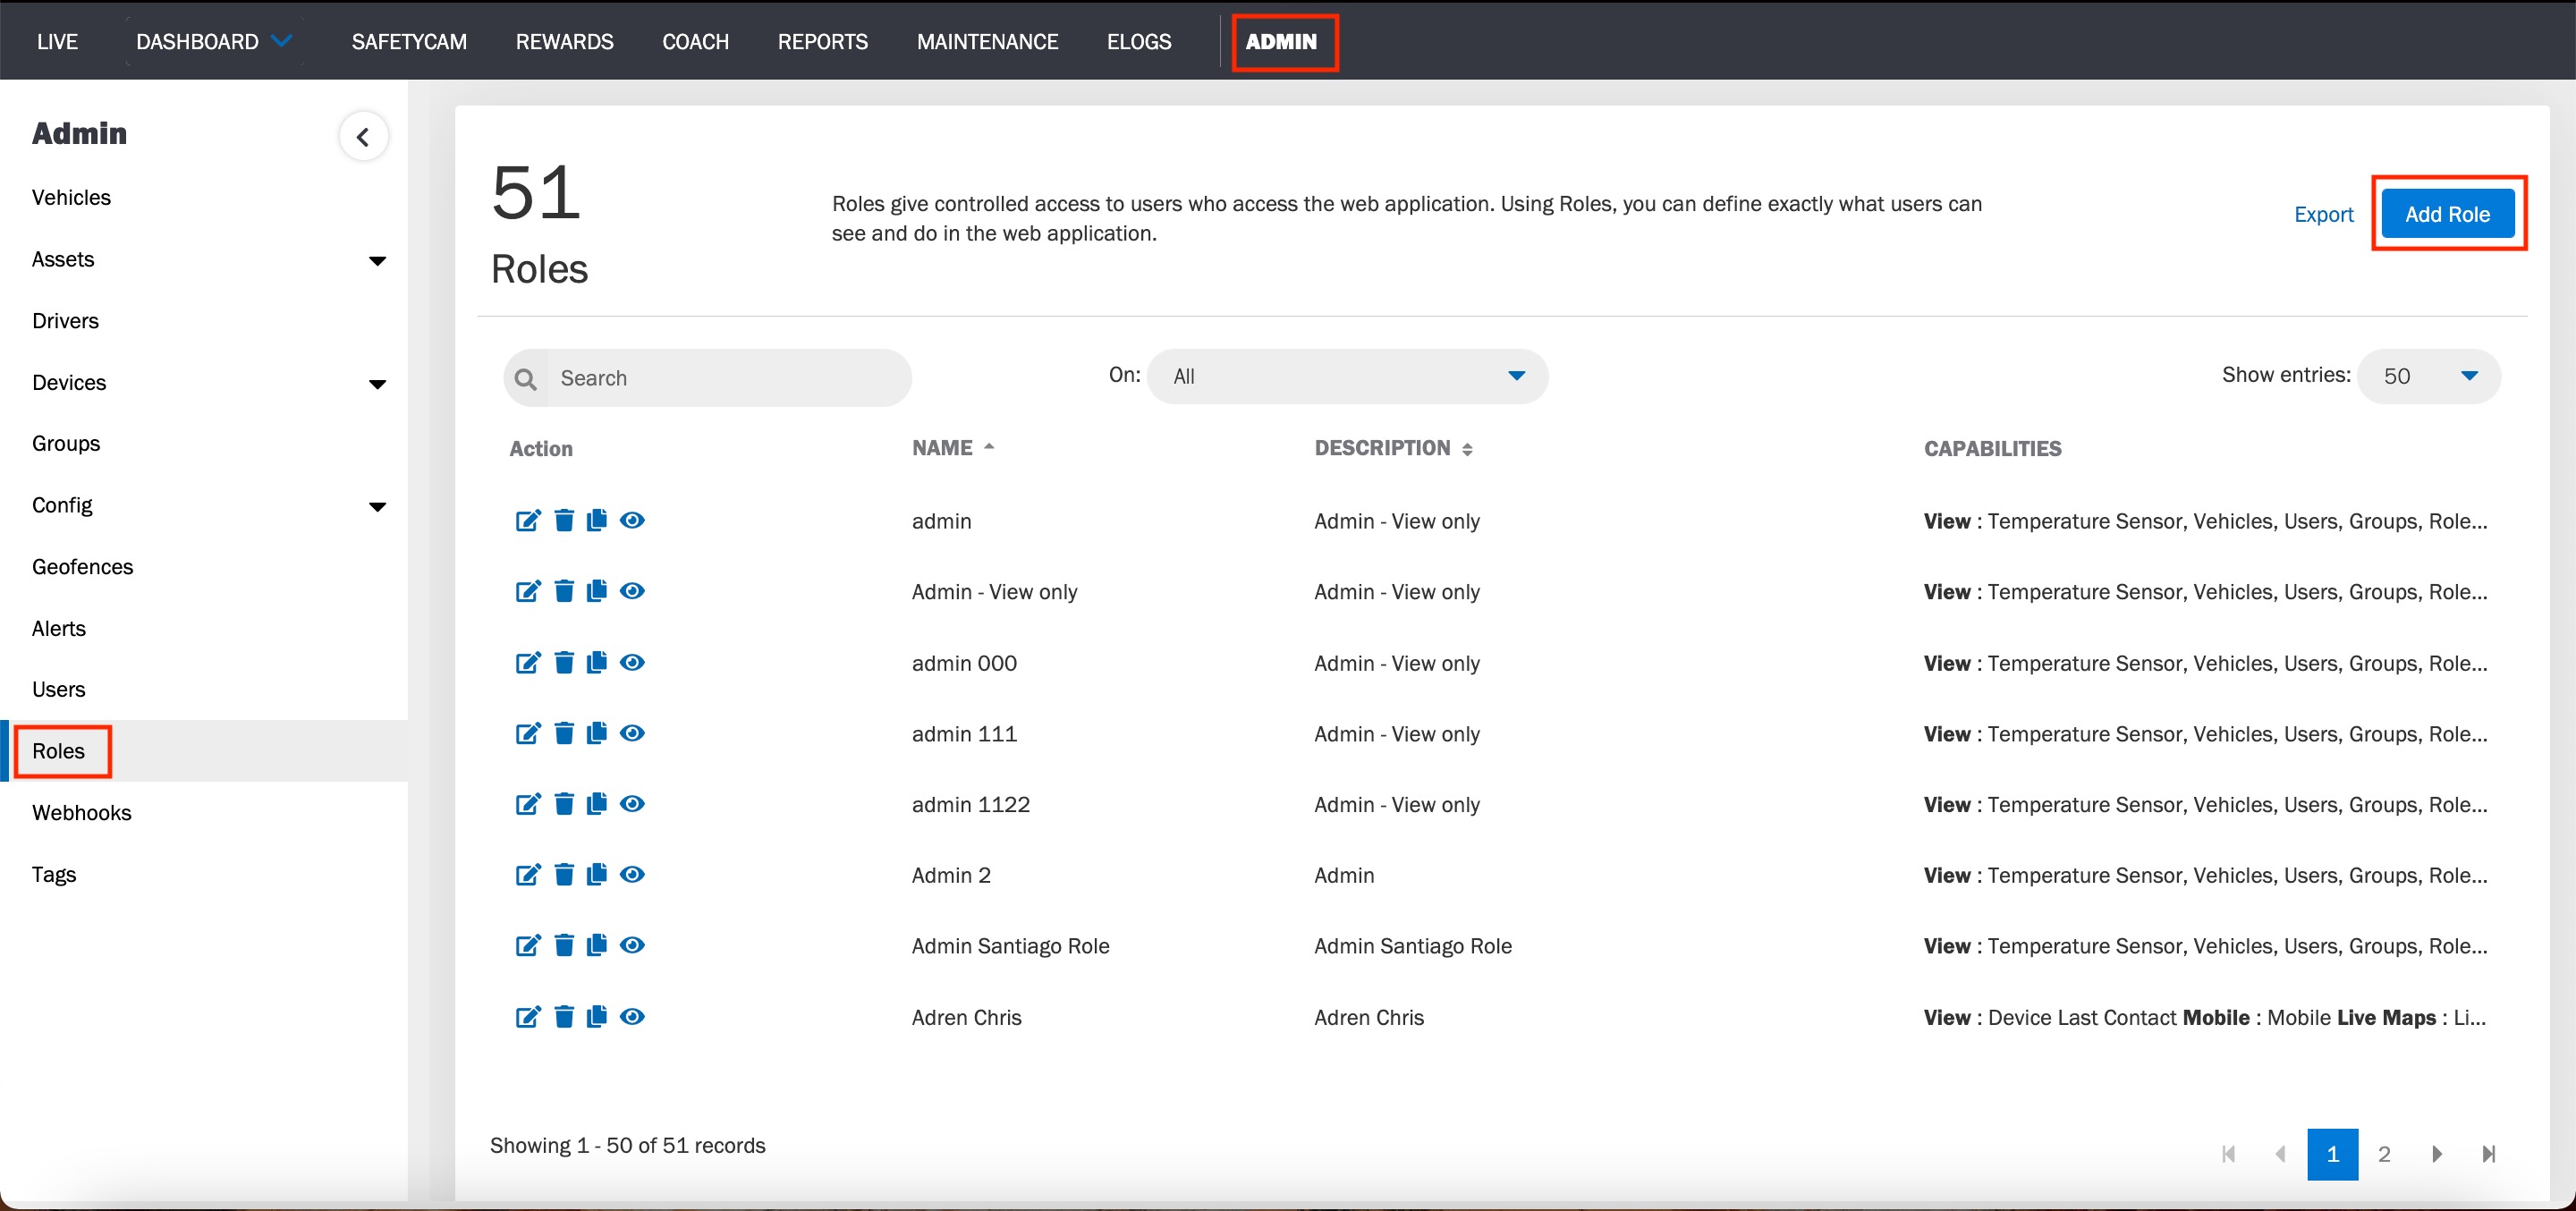2576x1211 pixels.
Task: Edit the admin role
Action: point(528,520)
